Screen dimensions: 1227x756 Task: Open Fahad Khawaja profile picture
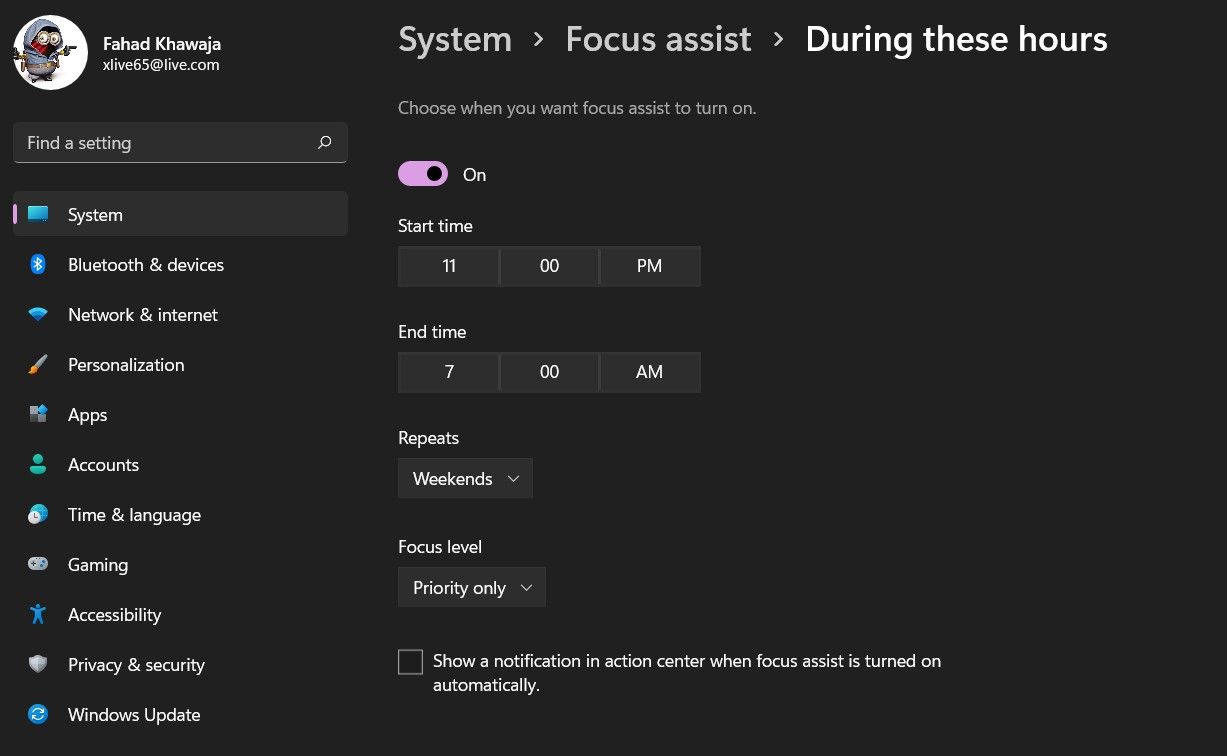pyautogui.click(x=51, y=52)
